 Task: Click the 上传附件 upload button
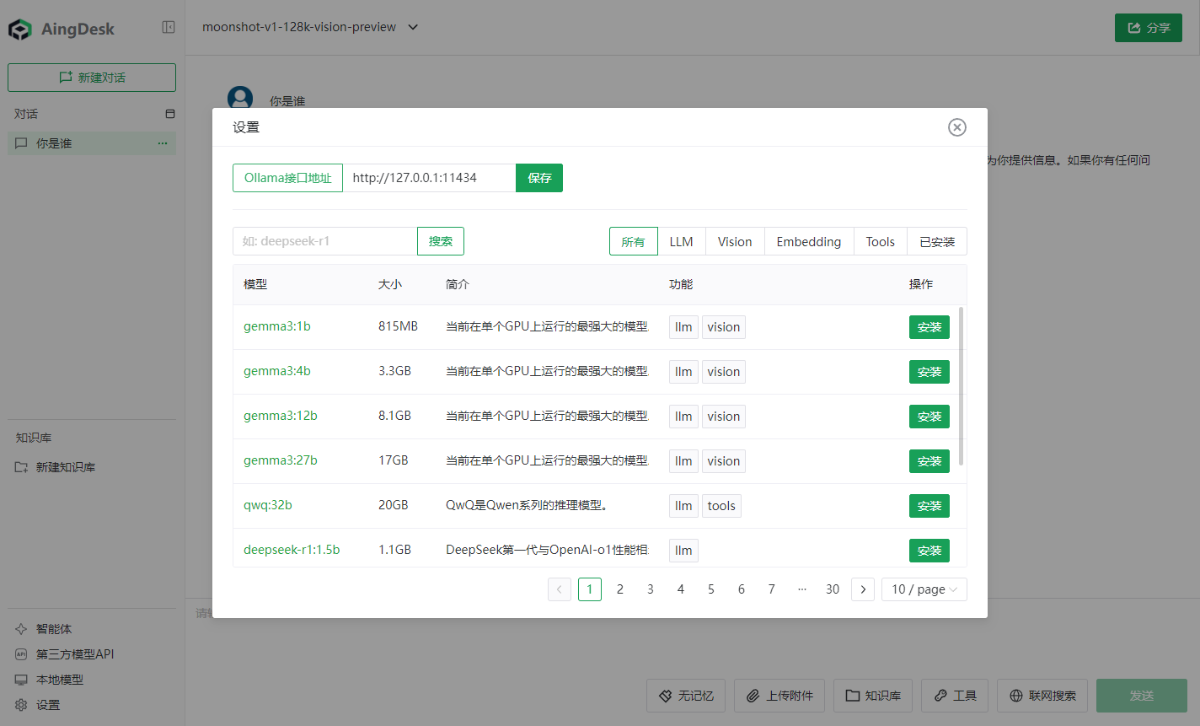pos(779,696)
